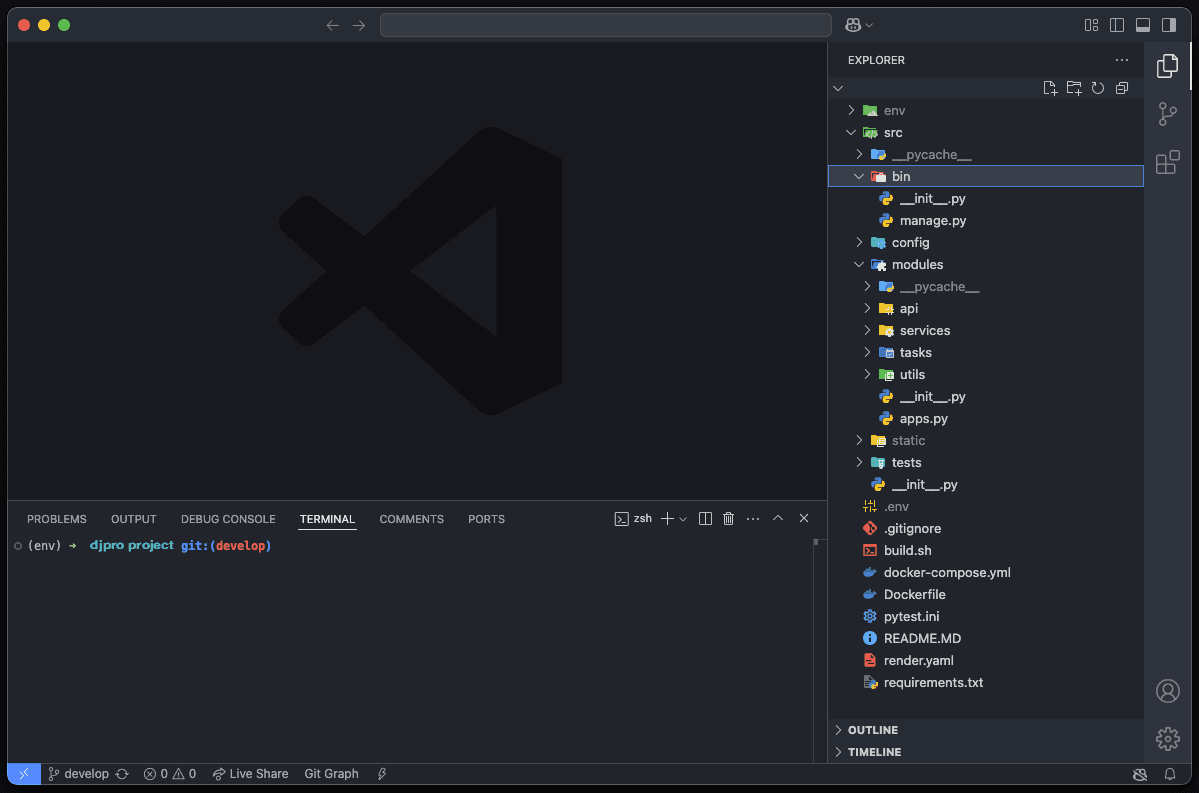Image resolution: width=1199 pixels, height=793 pixels.
Task: Open Git Graph from status bar
Action: (x=331, y=774)
